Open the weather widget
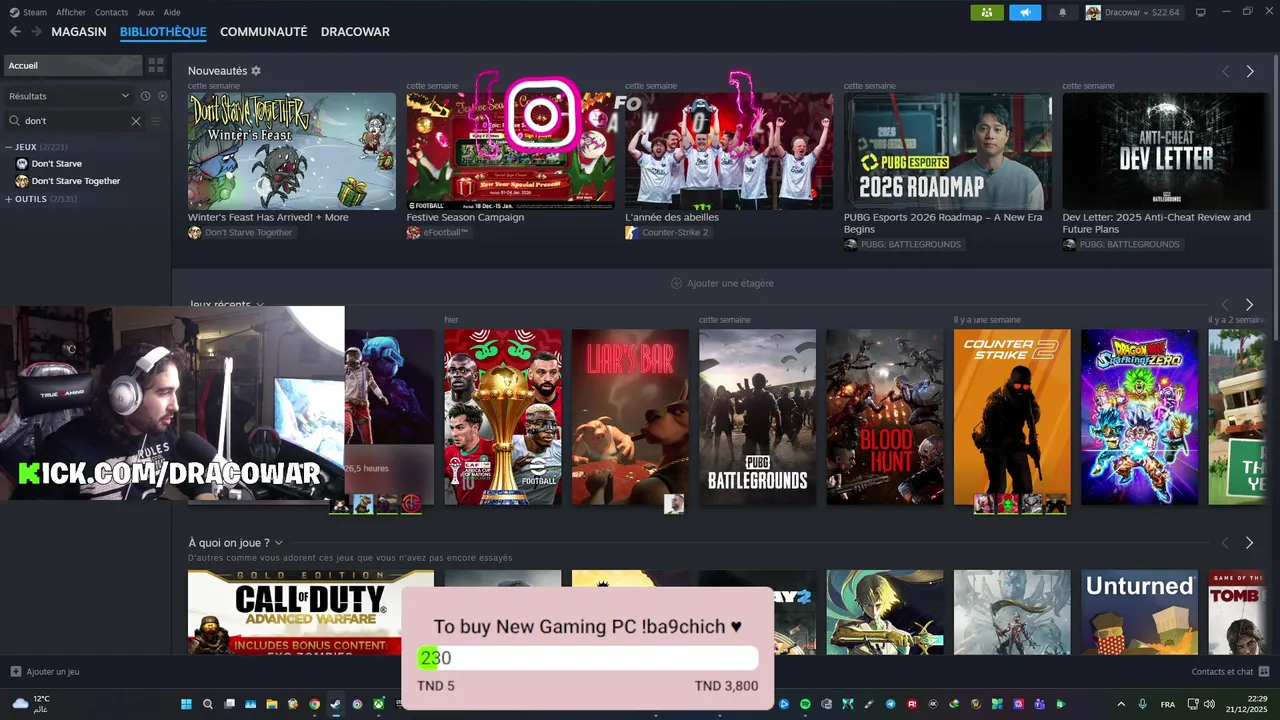 [32, 704]
